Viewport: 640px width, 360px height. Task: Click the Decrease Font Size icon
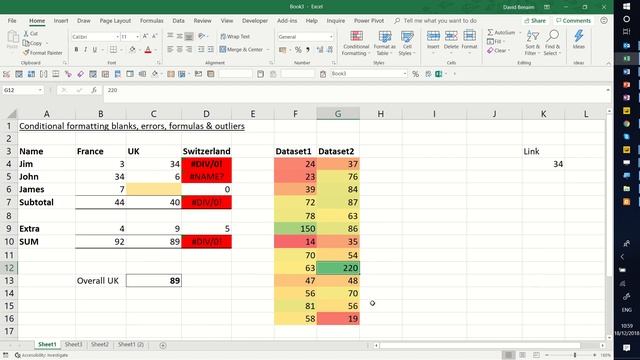[154, 37]
